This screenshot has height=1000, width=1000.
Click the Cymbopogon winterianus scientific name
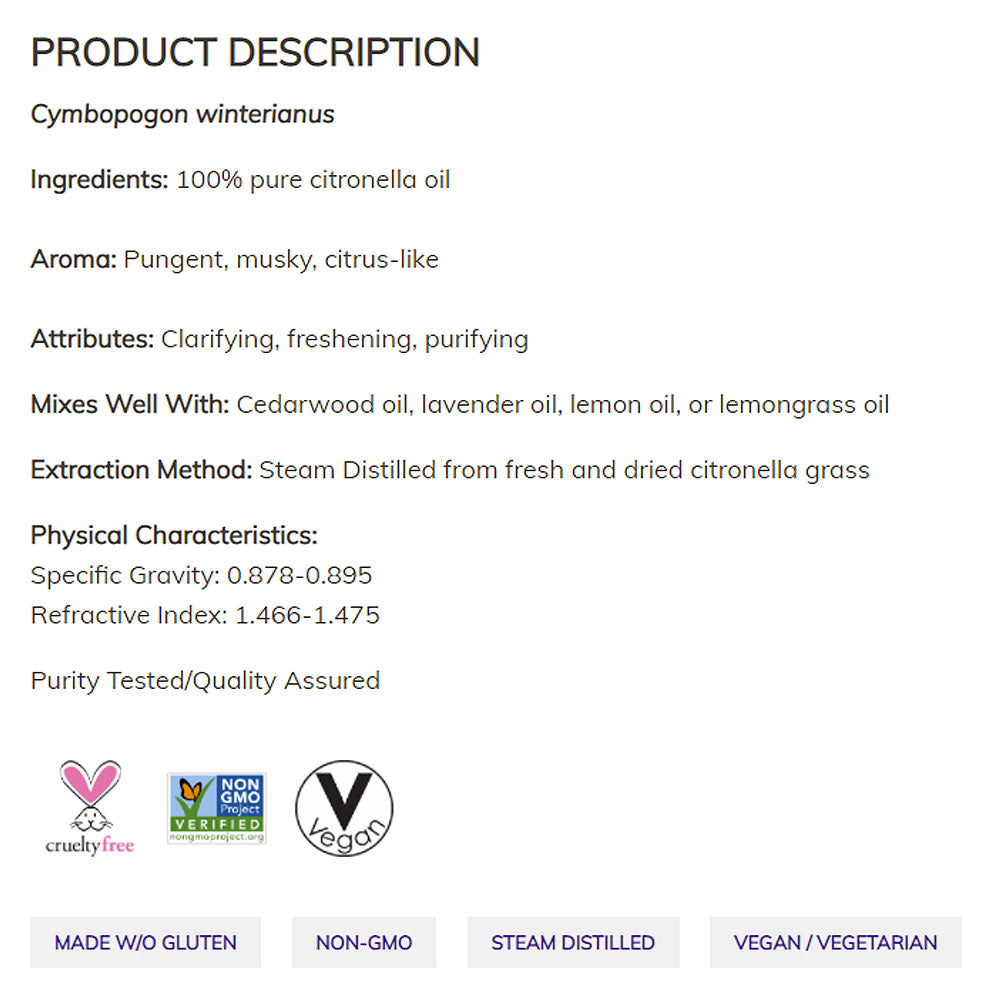click(182, 114)
